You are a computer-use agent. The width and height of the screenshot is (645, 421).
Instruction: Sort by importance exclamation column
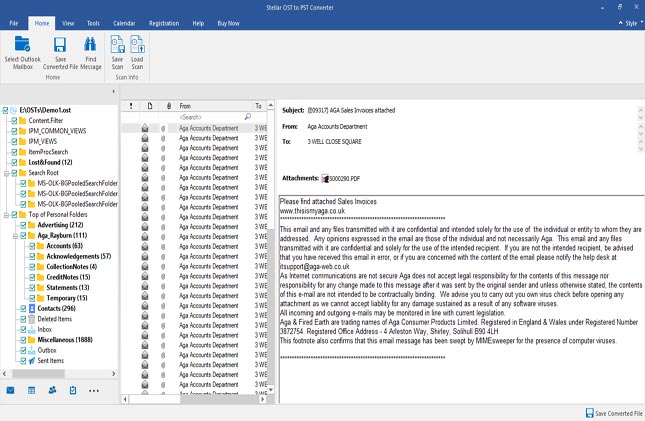[131, 106]
